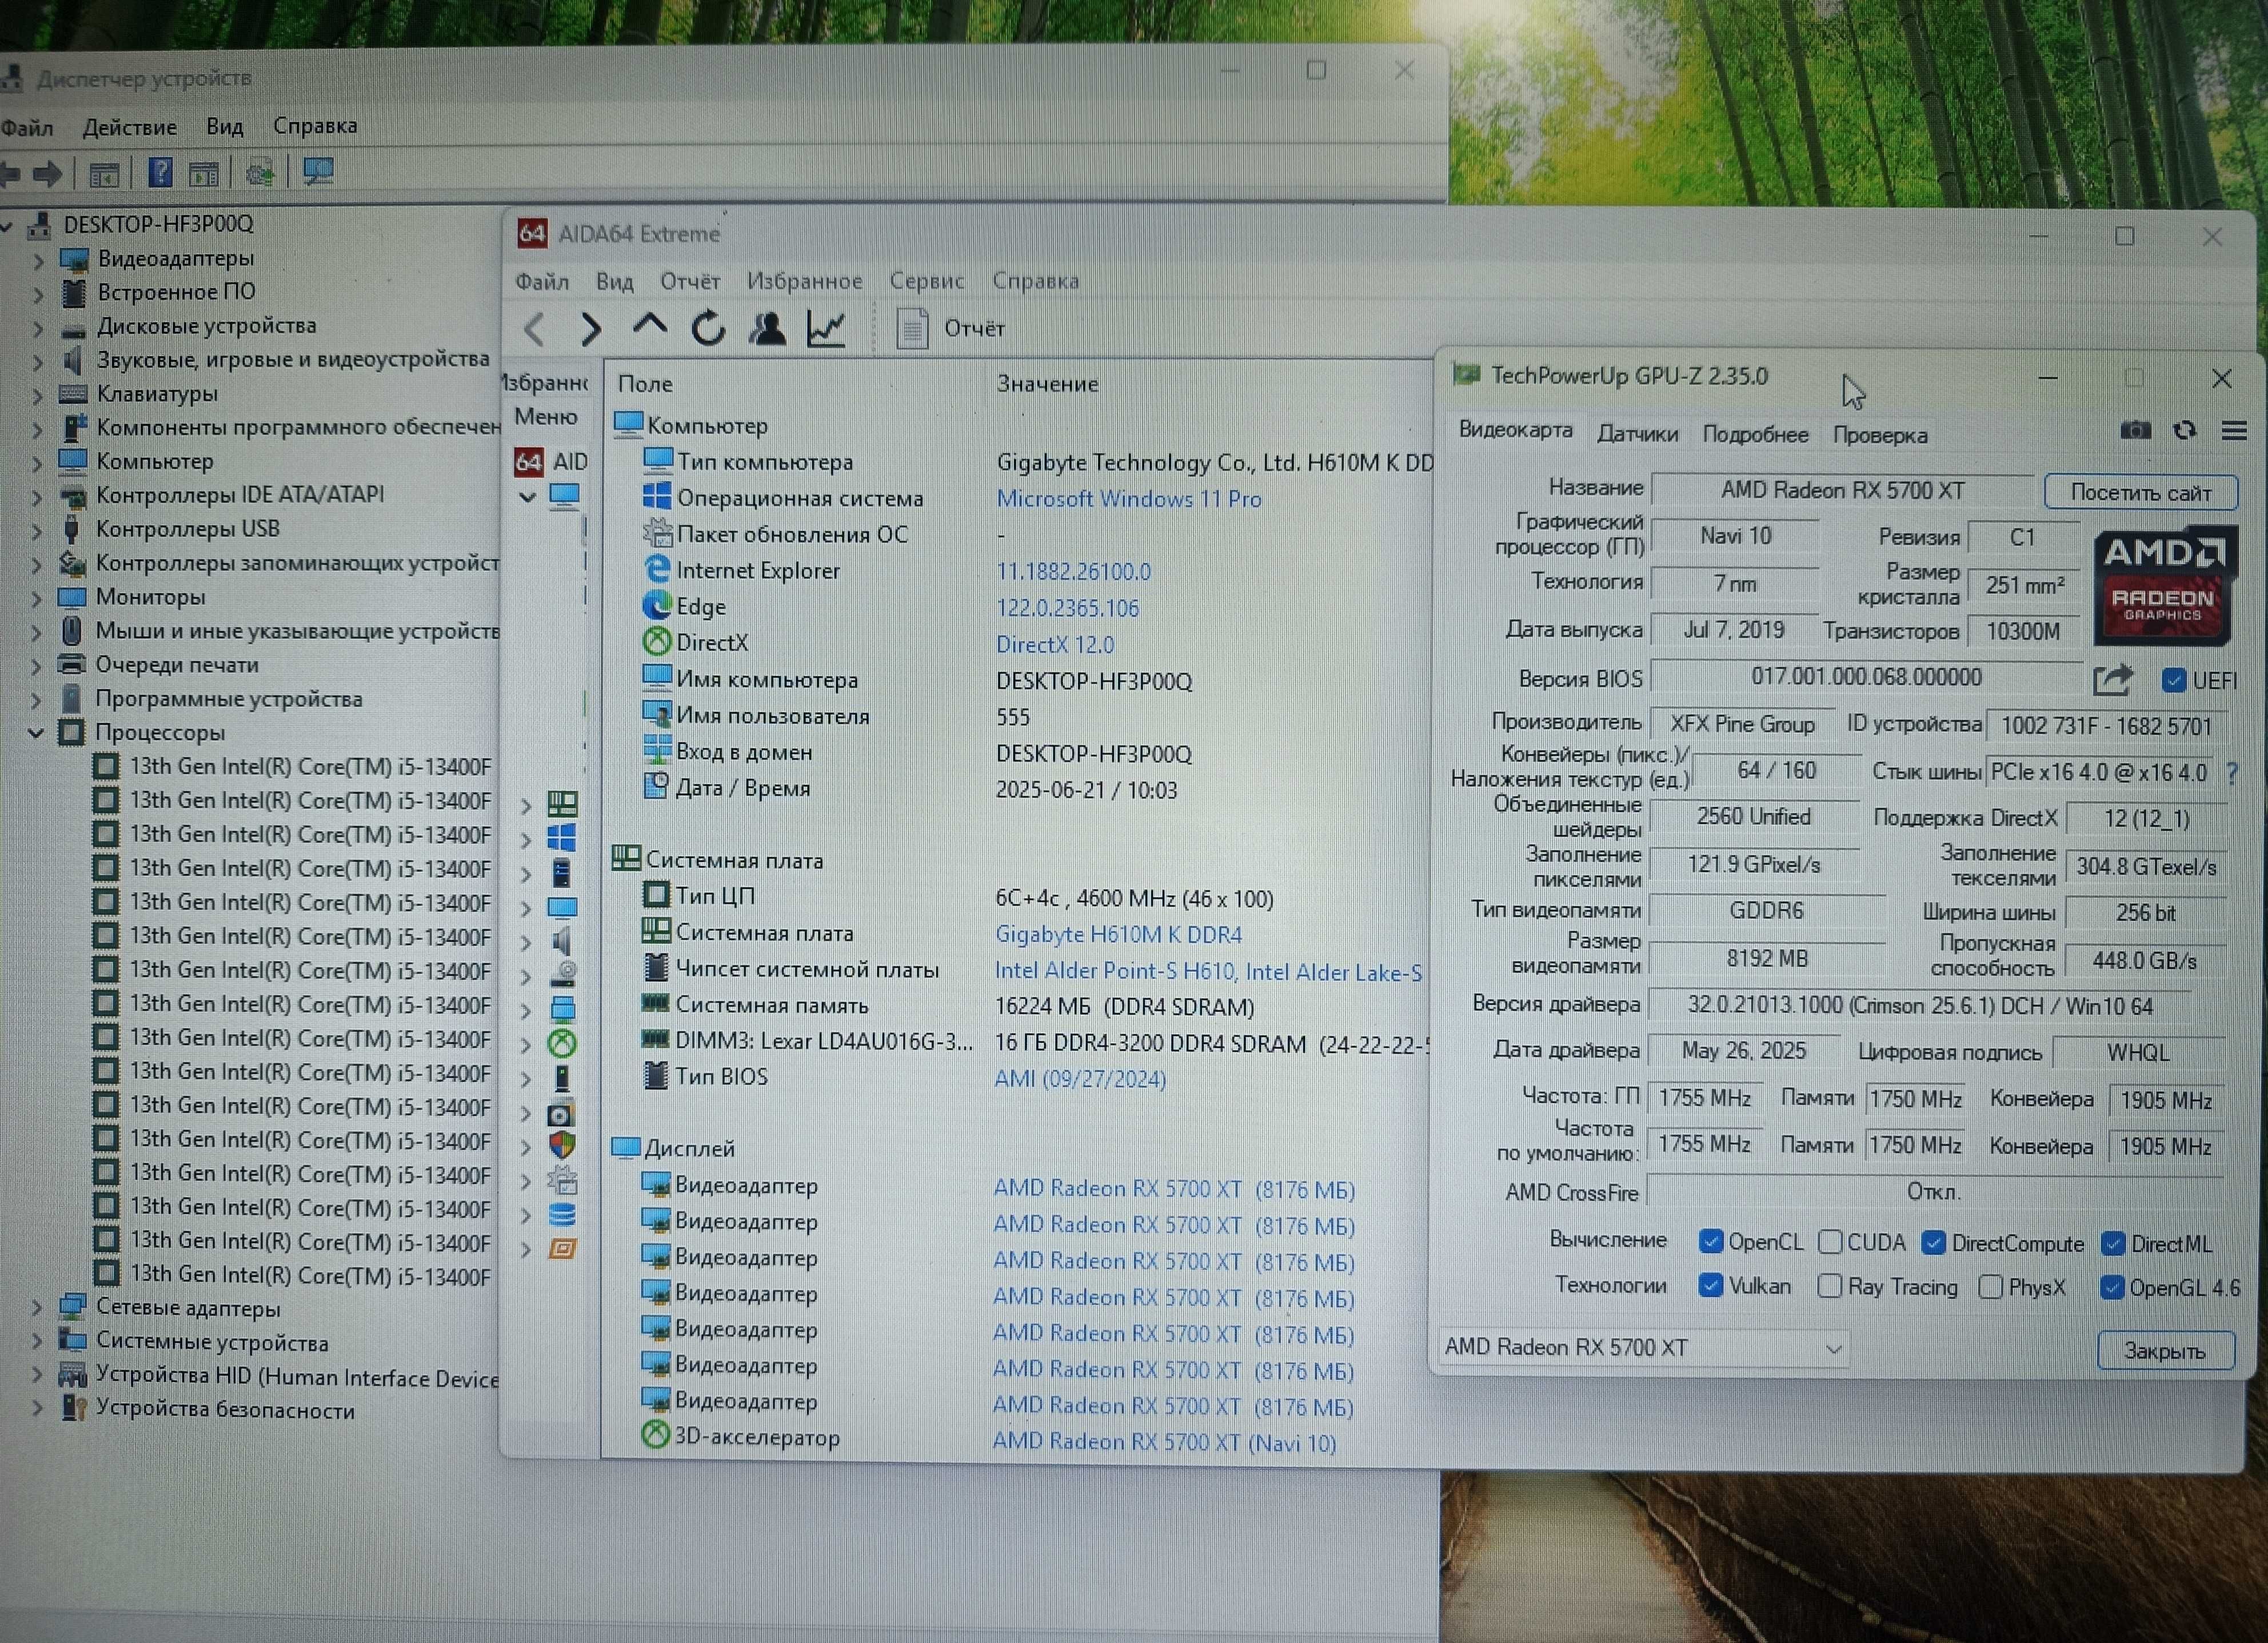Image resolution: width=2268 pixels, height=1643 pixels.
Task: Select DESKTOP-HF3P00Q root in Device Manager
Action: click(x=158, y=224)
